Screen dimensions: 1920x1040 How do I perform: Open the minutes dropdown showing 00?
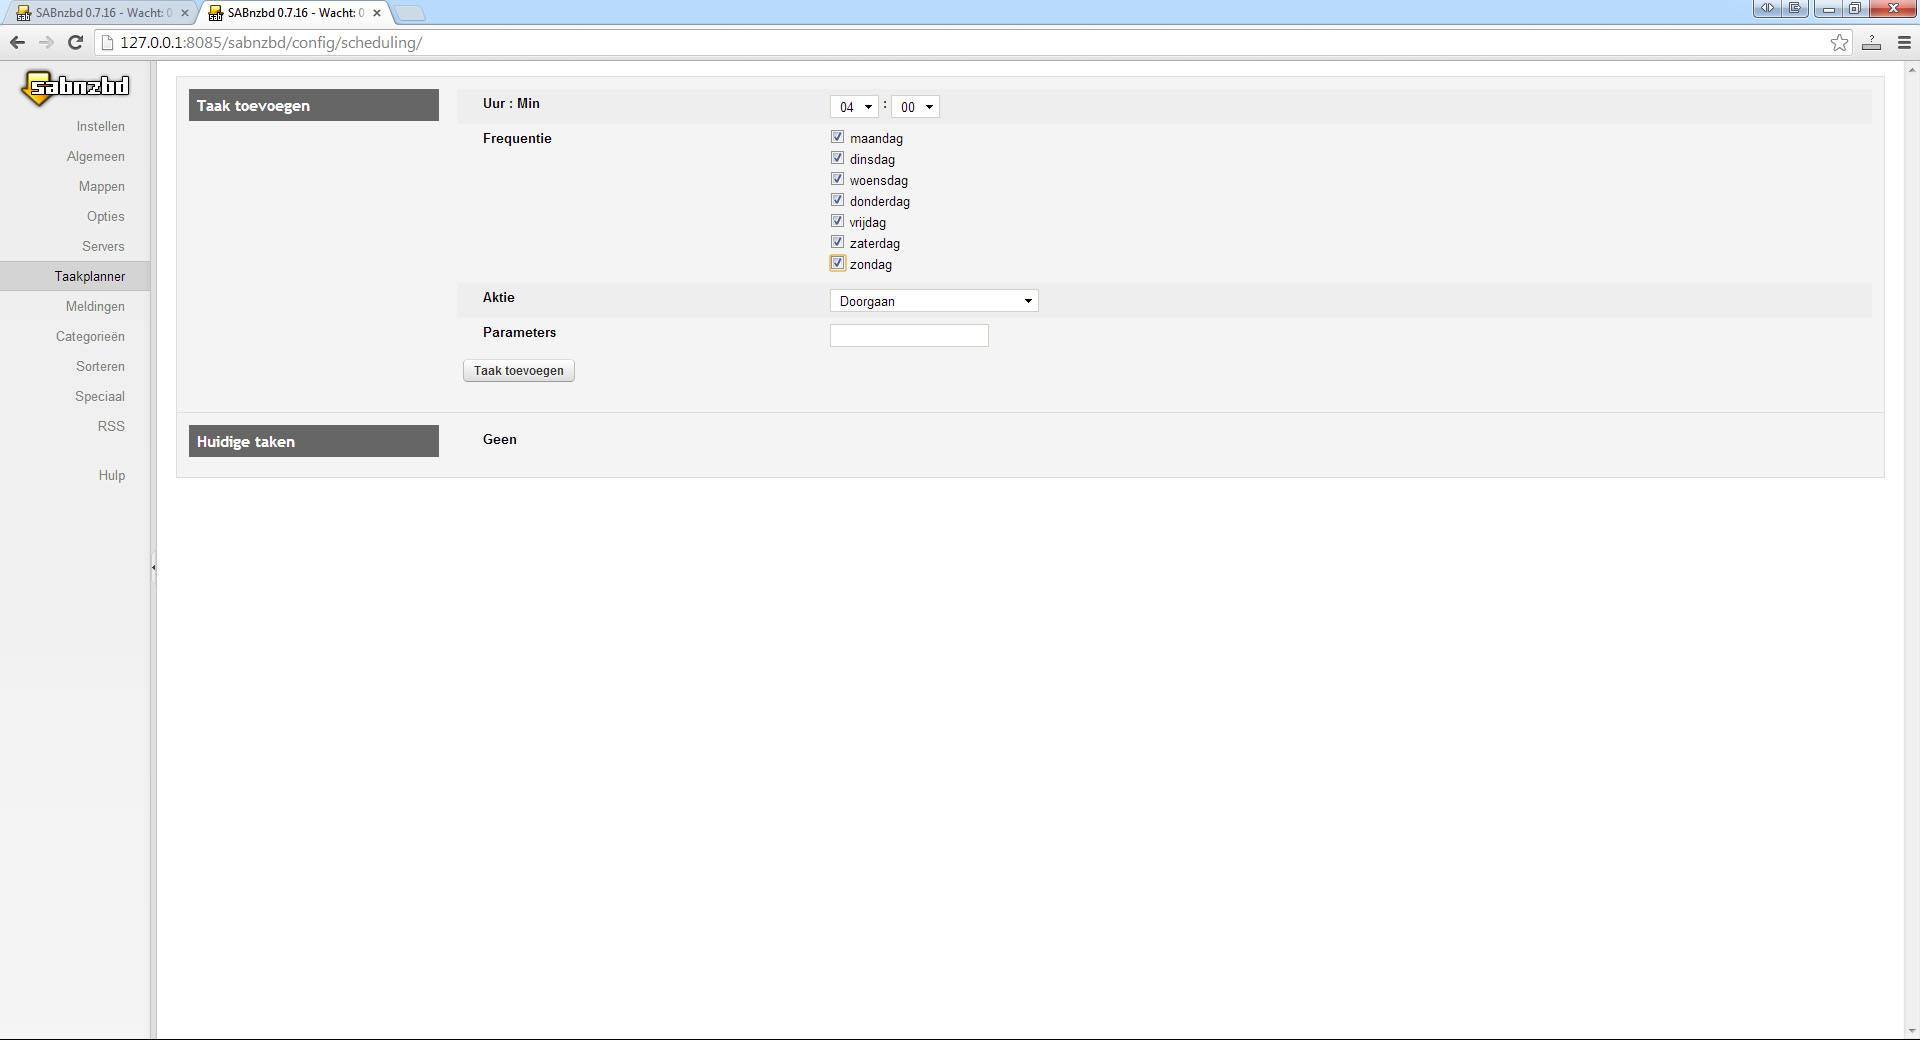(x=915, y=107)
